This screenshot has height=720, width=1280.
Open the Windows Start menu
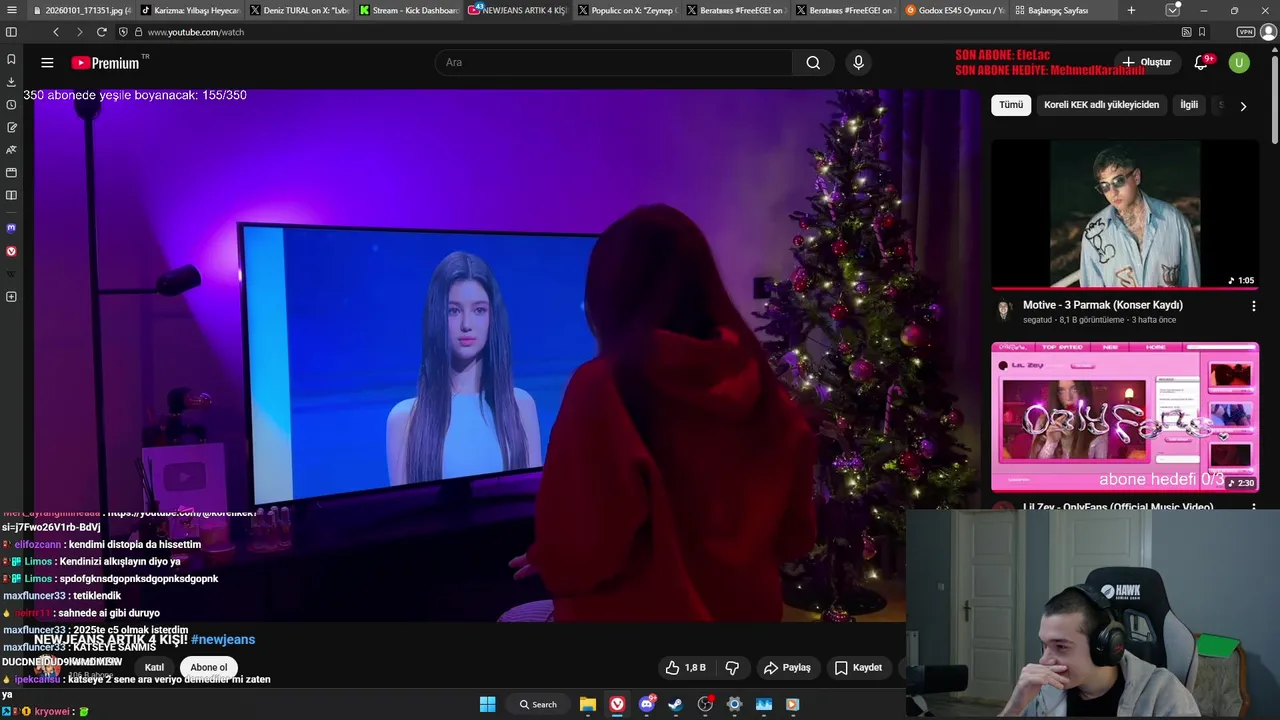click(487, 704)
